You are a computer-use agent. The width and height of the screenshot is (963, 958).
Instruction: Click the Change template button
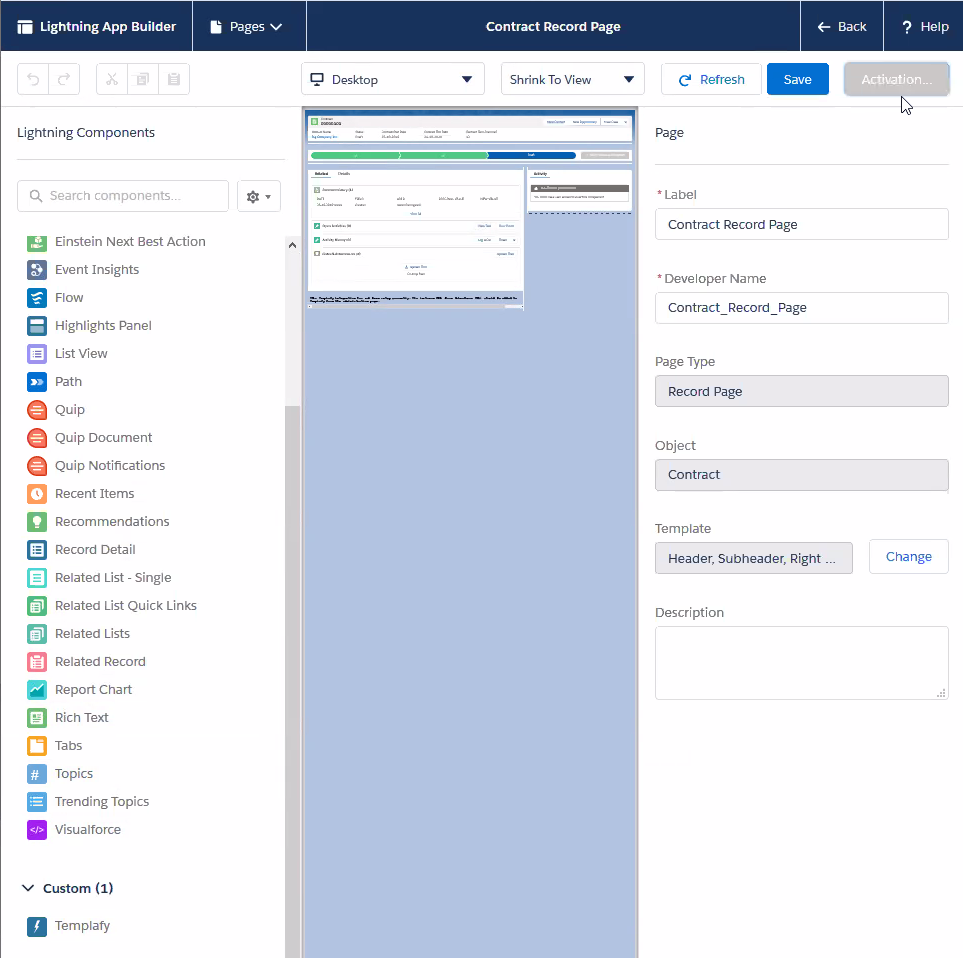908,557
